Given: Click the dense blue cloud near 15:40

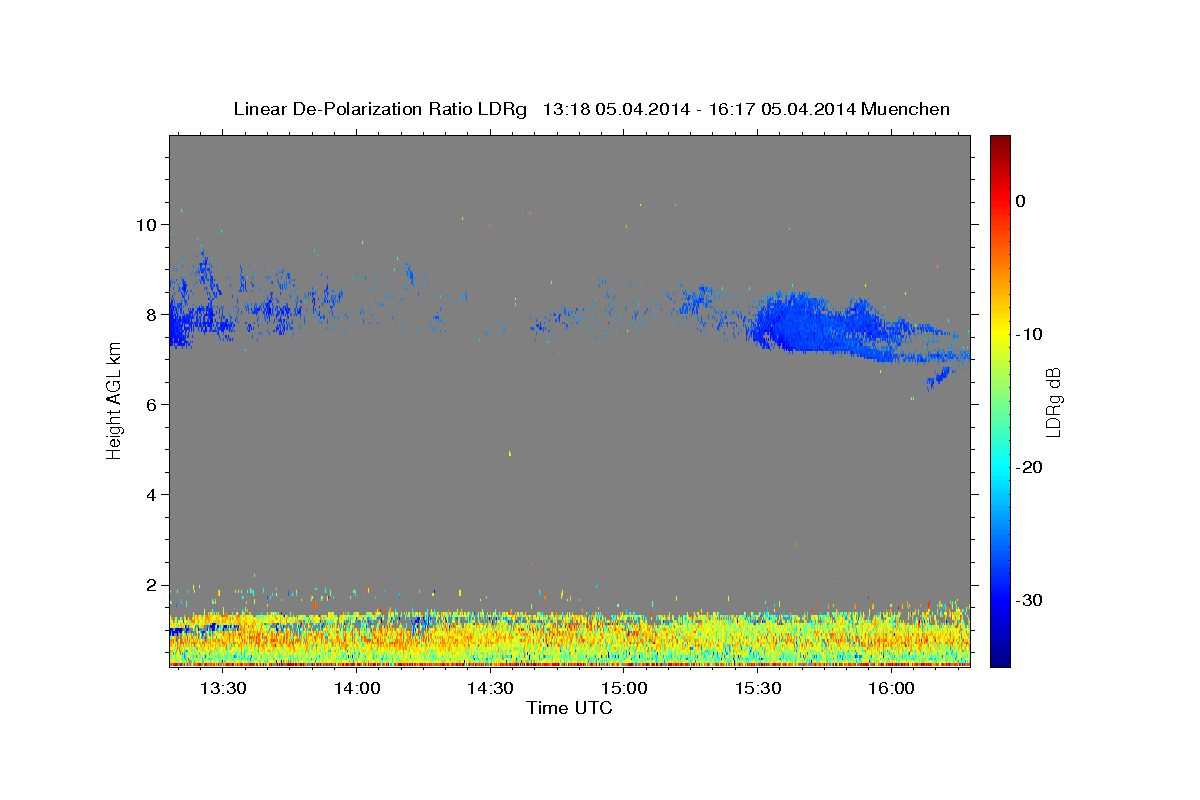Looking at the screenshot, I should [800, 322].
